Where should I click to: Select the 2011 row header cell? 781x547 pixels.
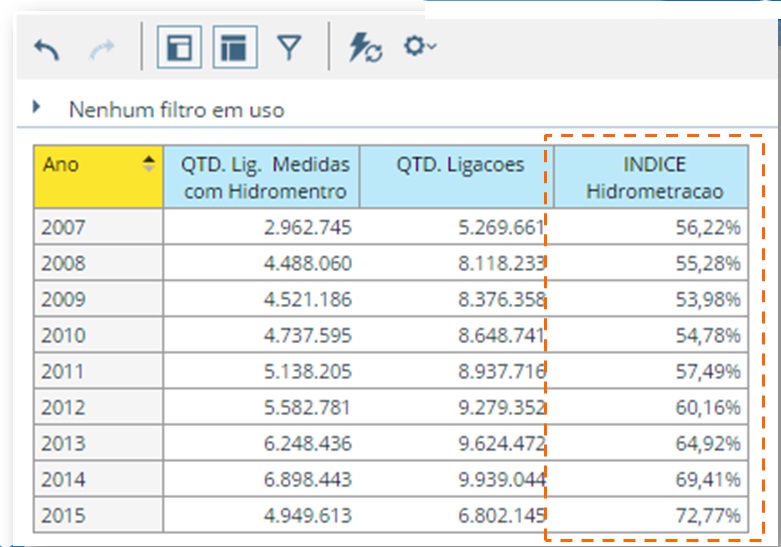(98, 371)
